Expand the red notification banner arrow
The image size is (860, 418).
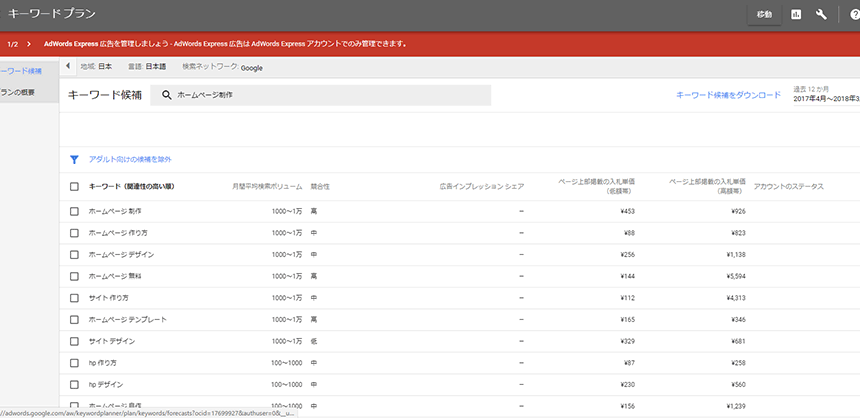coord(29,44)
